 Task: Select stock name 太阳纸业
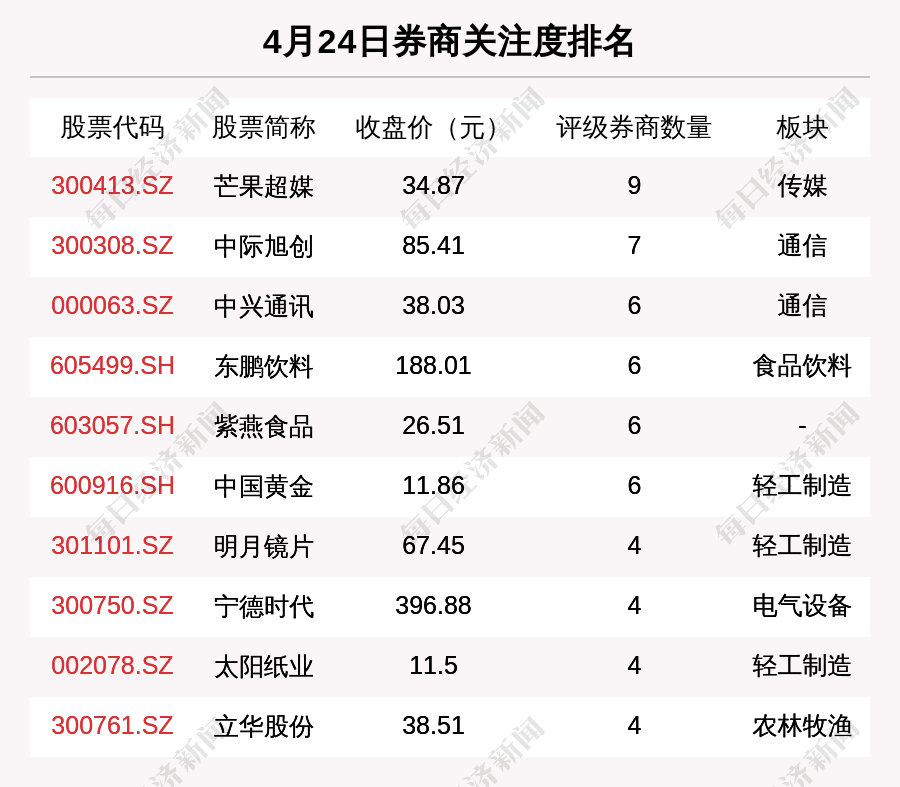pyautogui.click(x=263, y=666)
